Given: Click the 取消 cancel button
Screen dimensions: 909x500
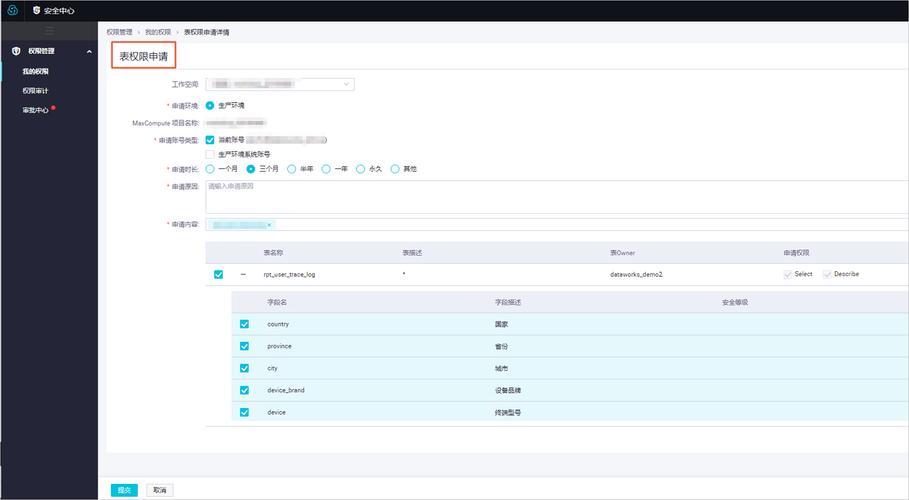Looking at the screenshot, I should tap(159, 490).
